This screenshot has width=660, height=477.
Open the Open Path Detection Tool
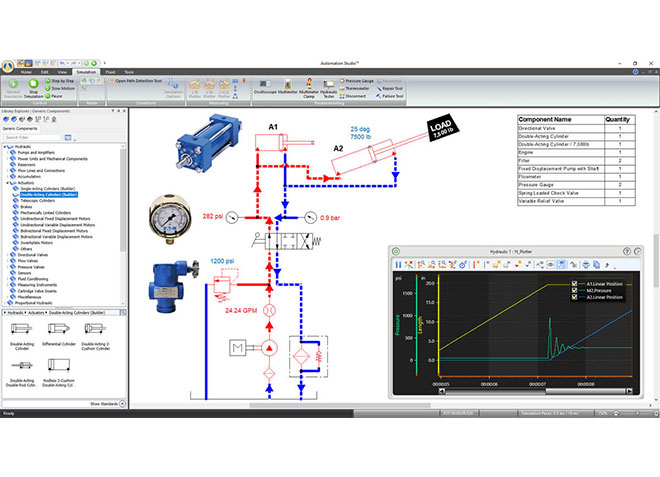click(x=136, y=80)
